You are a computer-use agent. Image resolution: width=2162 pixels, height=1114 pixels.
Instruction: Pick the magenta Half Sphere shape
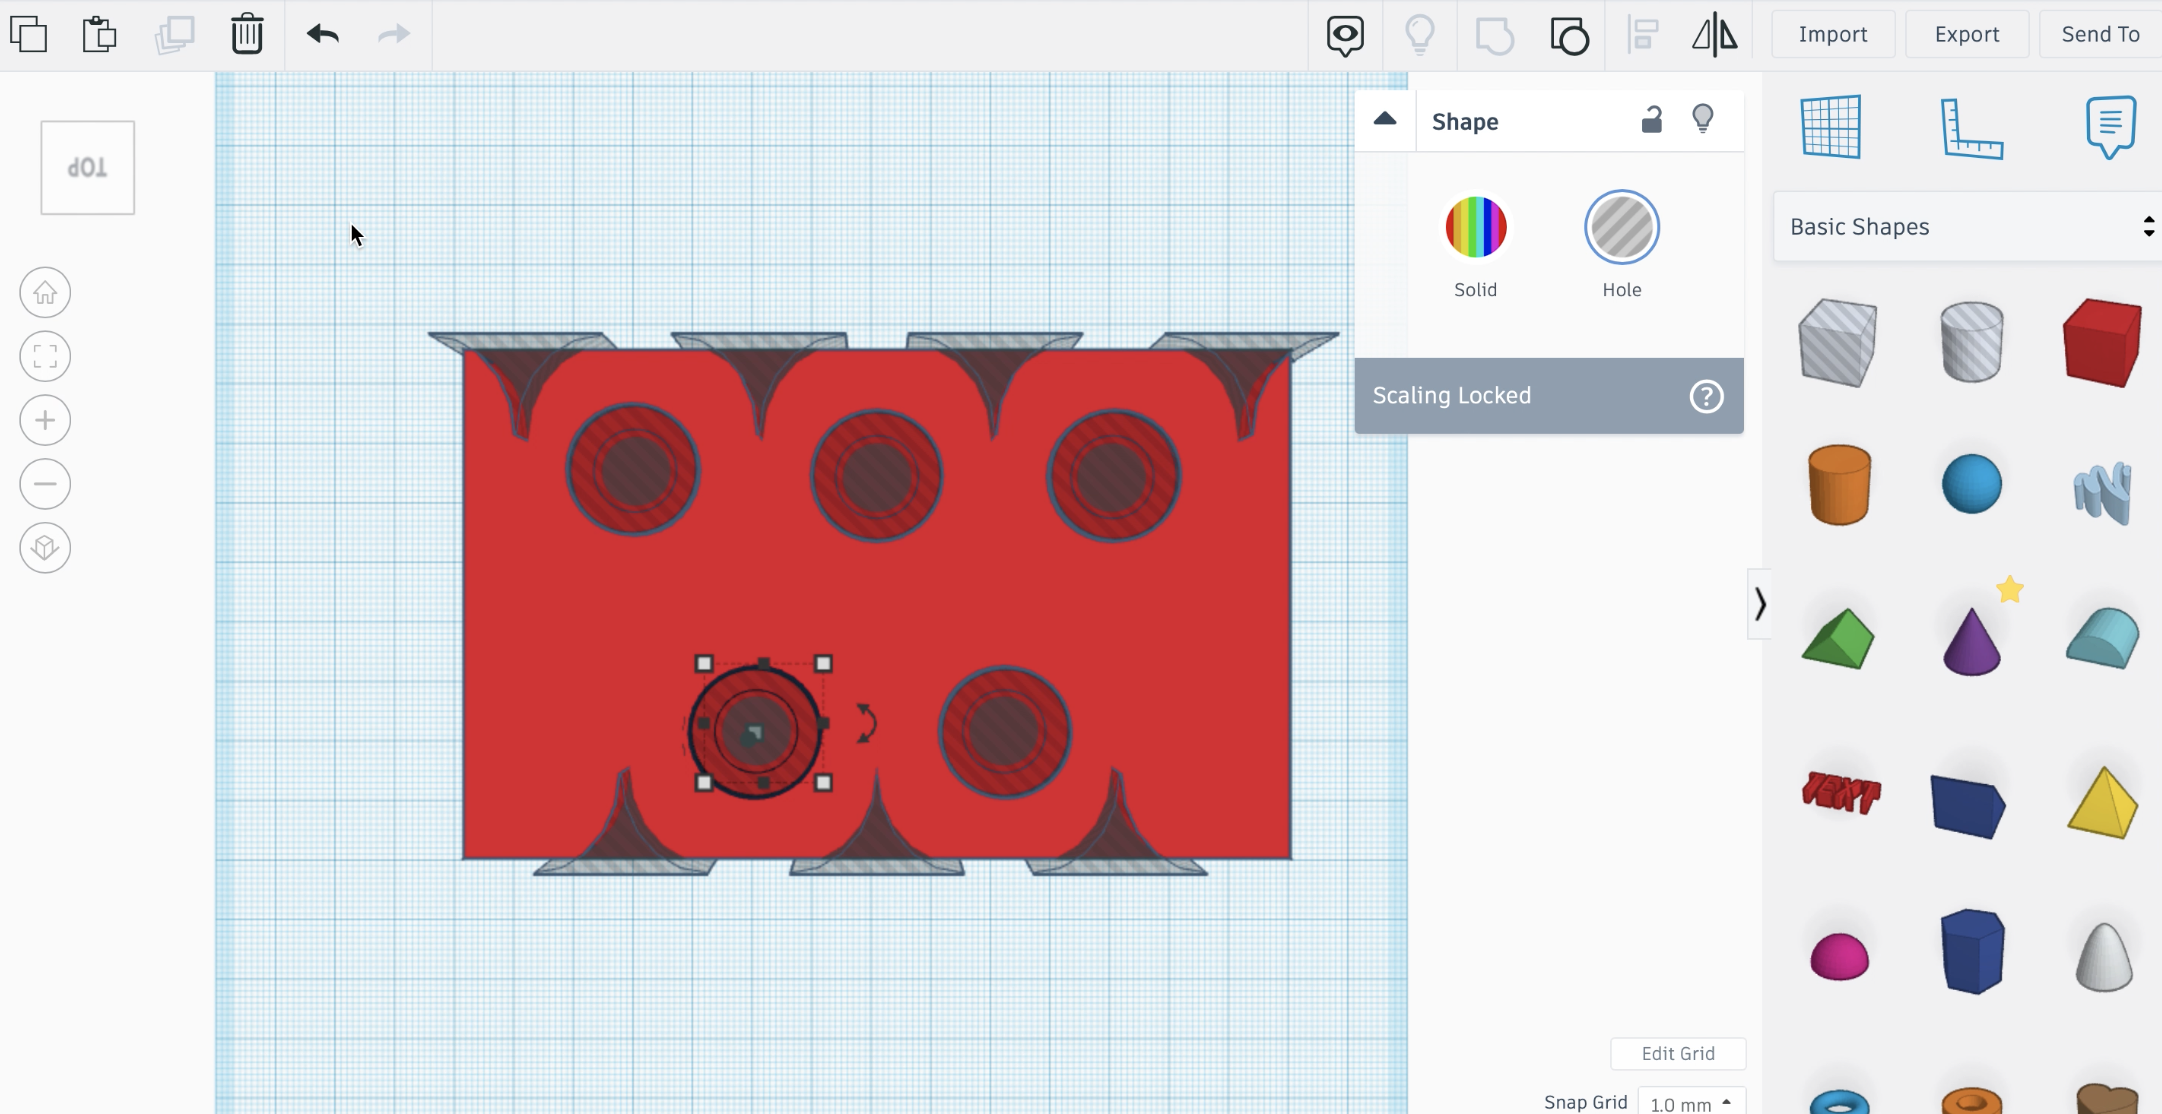(x=1839, y=956)
